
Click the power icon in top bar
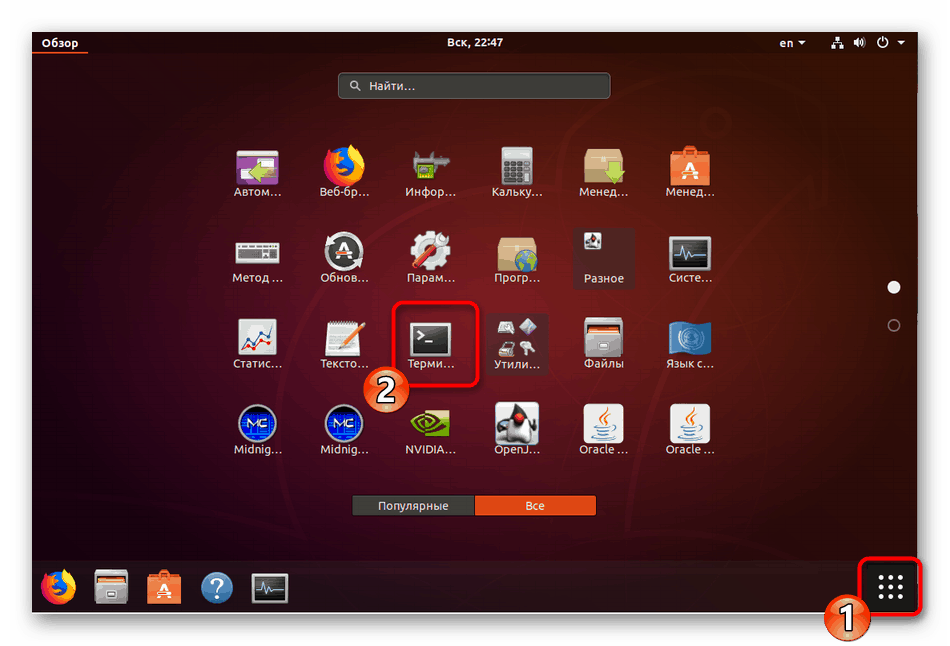click(x=883, y=42)
